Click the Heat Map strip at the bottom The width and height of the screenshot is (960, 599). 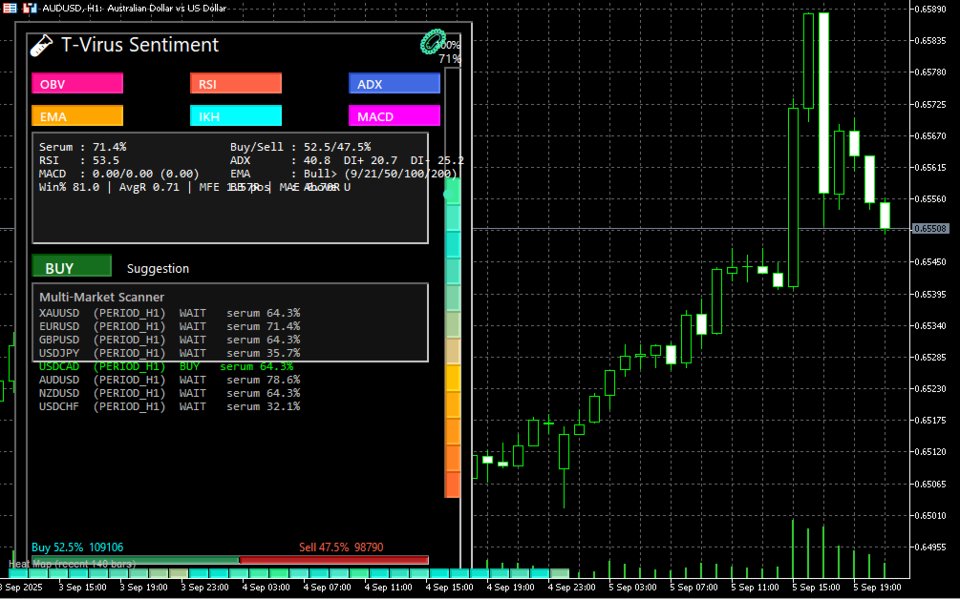tap(289, 573)
